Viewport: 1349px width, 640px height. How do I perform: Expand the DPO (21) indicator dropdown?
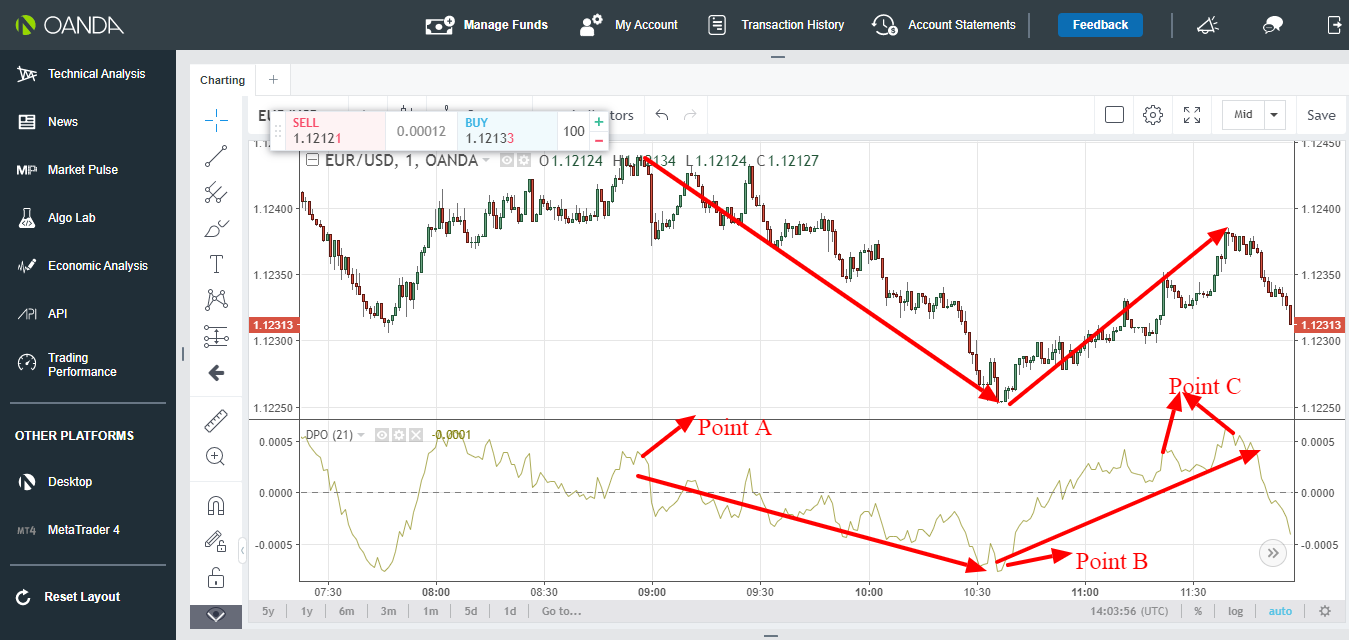coord(359,434)
